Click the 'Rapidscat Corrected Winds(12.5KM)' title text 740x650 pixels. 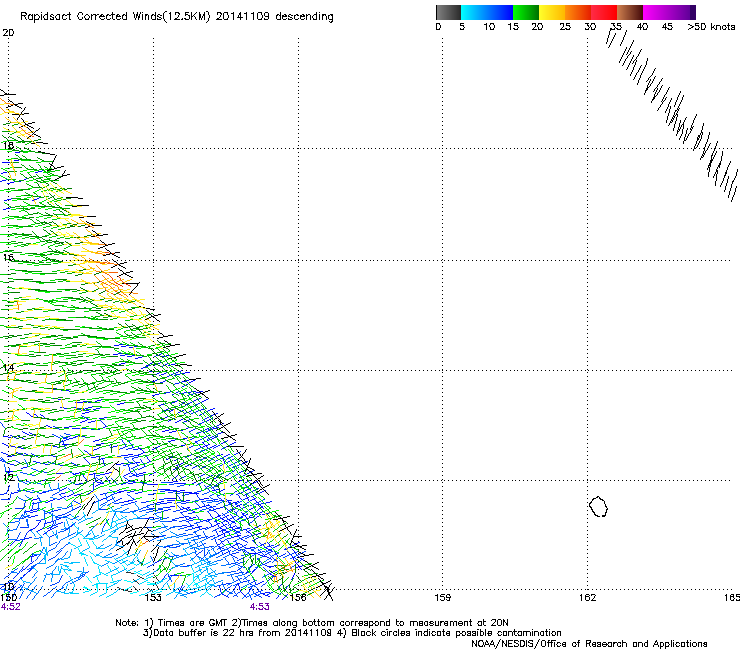(115, 17)
